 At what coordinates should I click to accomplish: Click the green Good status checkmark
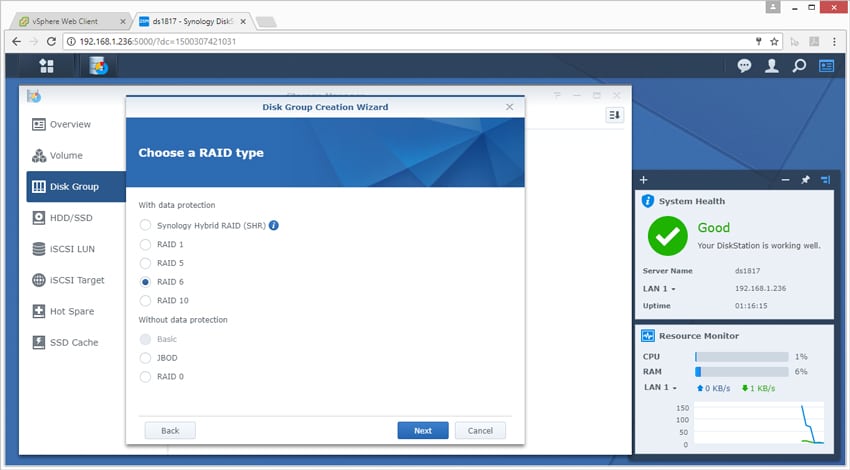668,236
